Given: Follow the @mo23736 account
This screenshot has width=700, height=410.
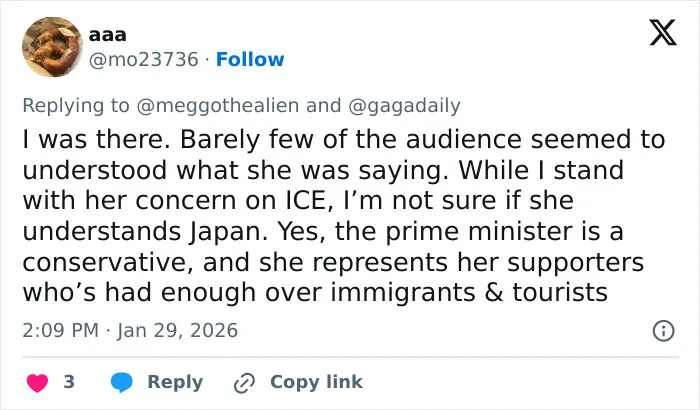Looking at the screenshot, I should tap(250, 59).
